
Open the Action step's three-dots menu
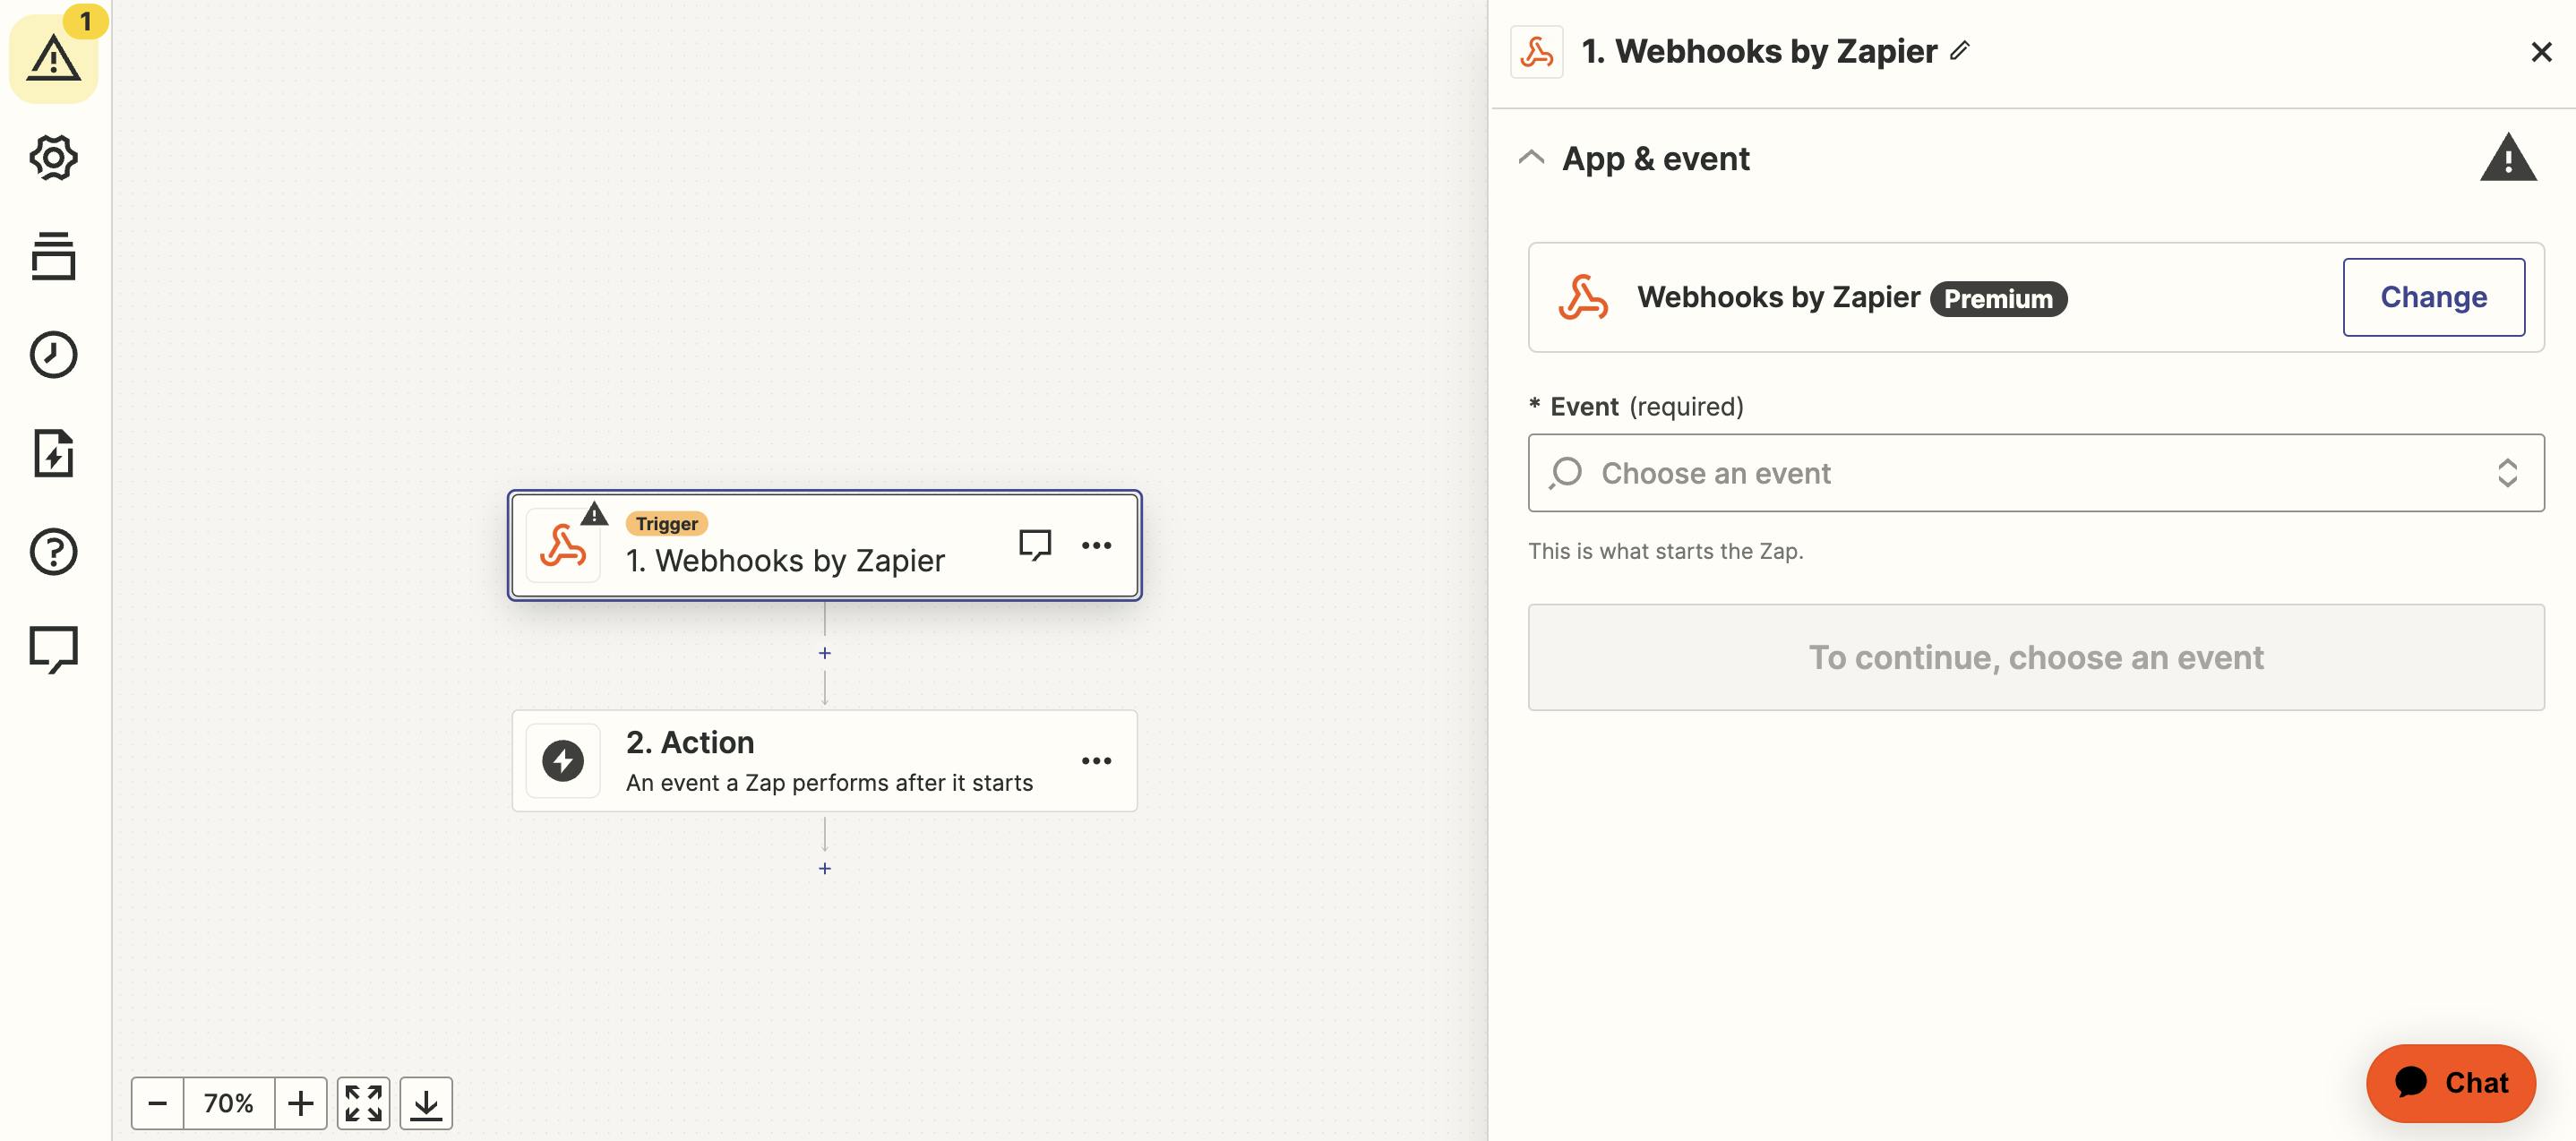1096,761
